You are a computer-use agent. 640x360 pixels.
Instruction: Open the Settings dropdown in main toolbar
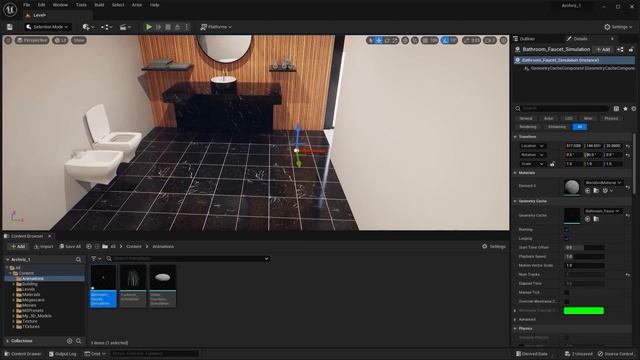[618, 27]
